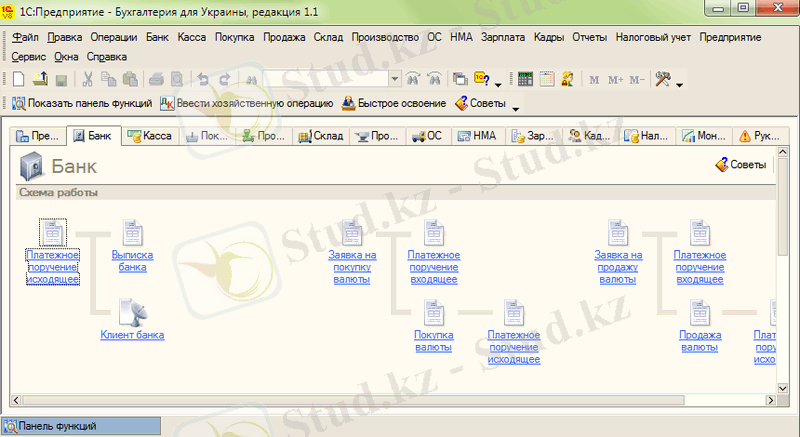This screenshot has width=800, height=437.
Task: Open the Платежное поручение исходящее link
Action: click(53, 268)
